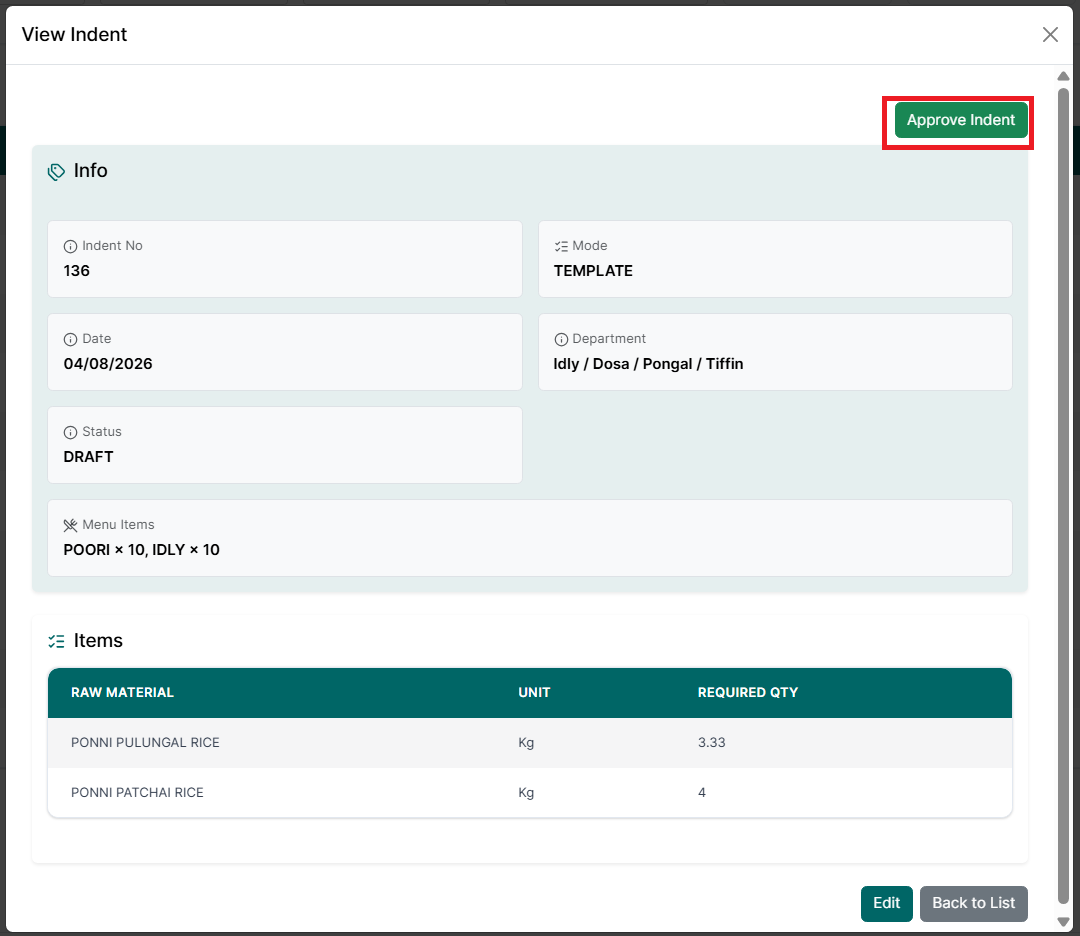Screen dimensions: 1080x936
Task: Select indent number 136
Action: [x=76, y=271]
